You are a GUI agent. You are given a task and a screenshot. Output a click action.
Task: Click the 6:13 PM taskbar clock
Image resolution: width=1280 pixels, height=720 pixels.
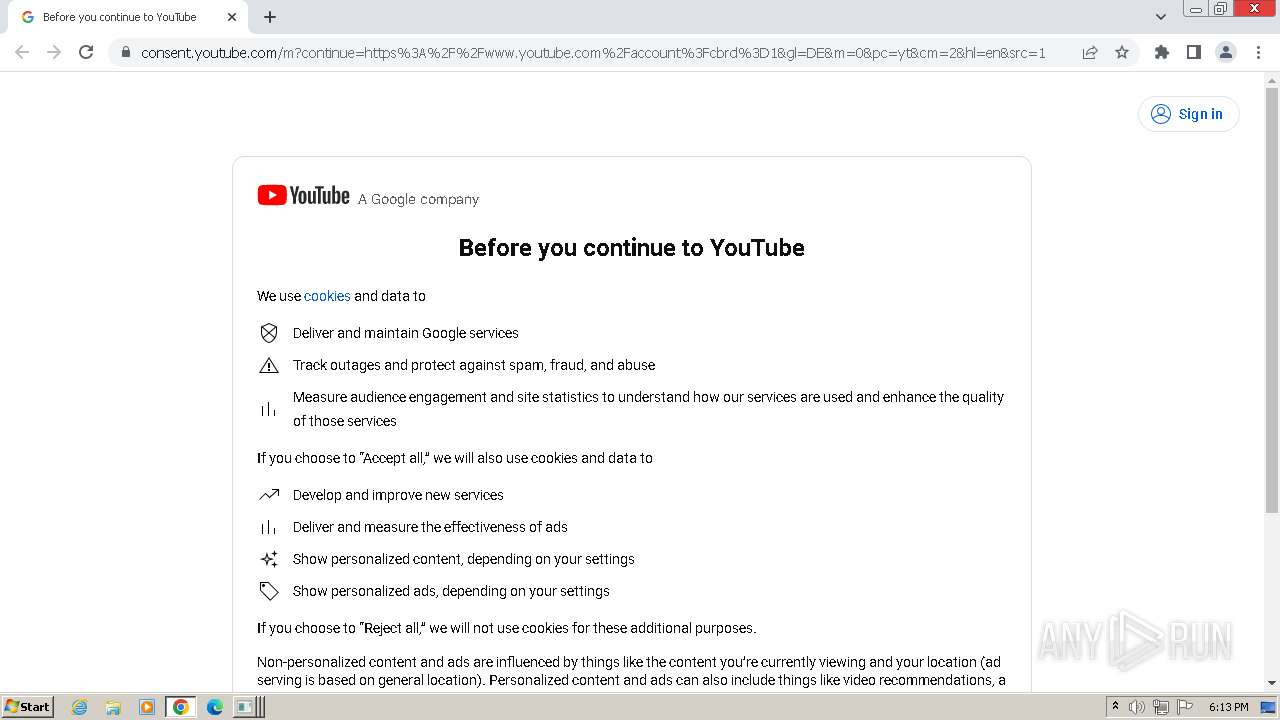[1228, 707]
